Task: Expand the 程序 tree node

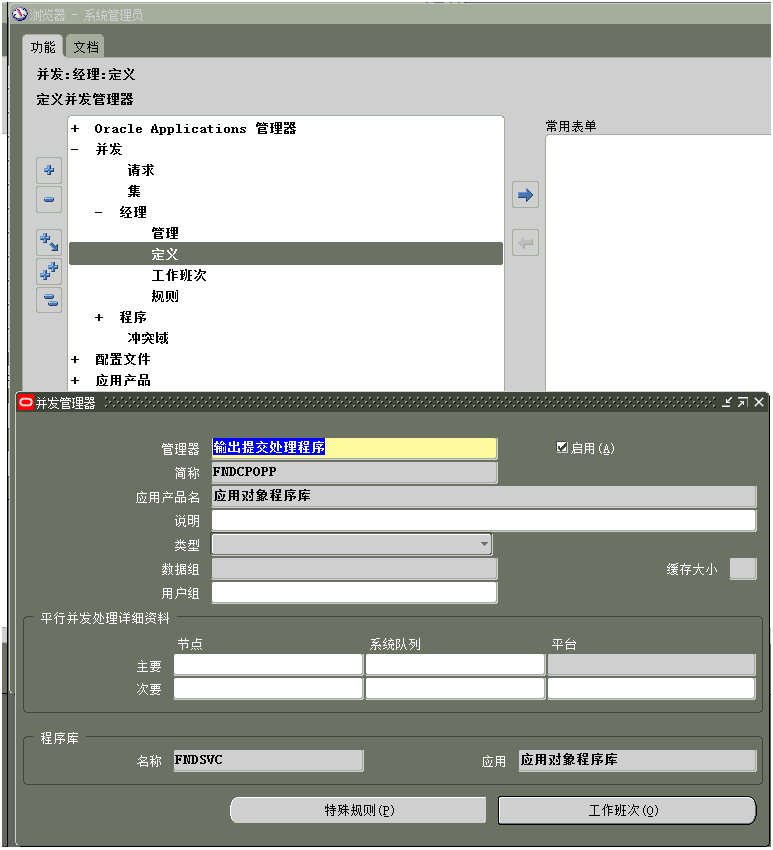Action: pos(99,318)
